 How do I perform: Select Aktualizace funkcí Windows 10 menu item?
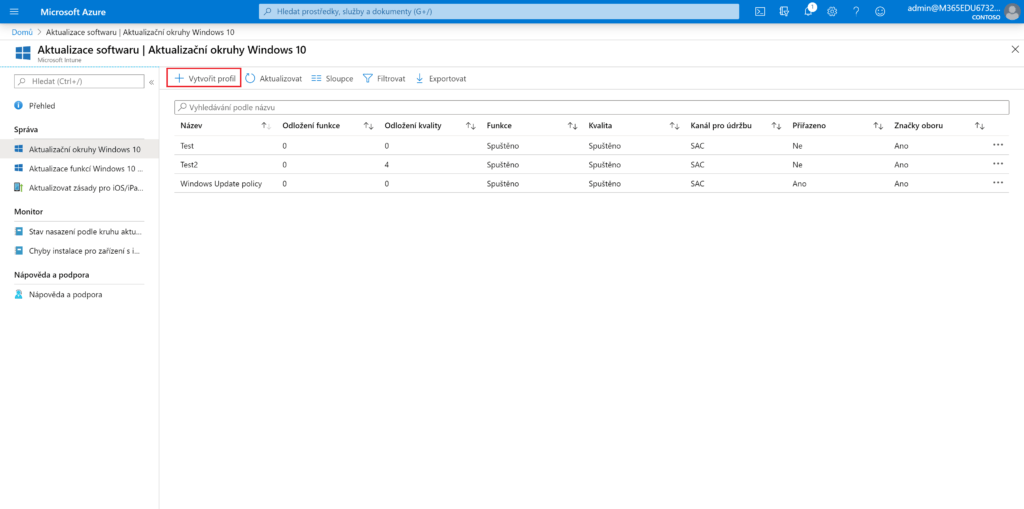(x=83, y=169)
